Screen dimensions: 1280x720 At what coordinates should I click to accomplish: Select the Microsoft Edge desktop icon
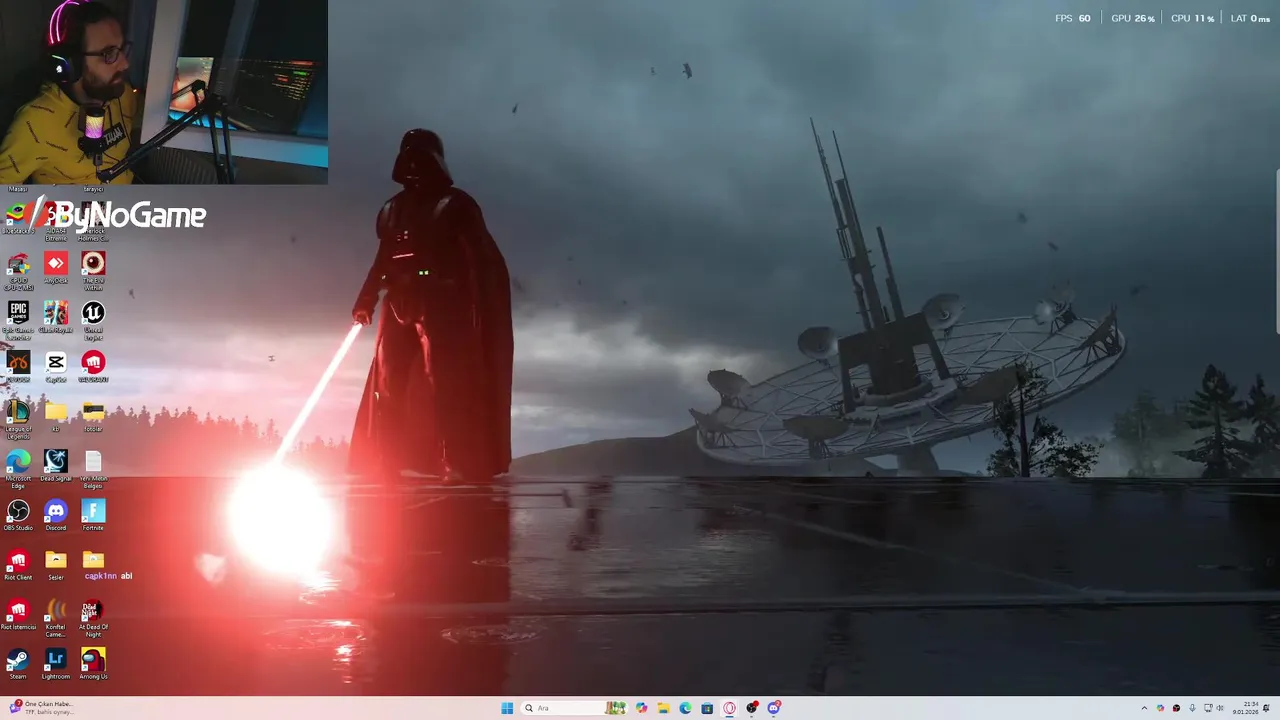18,468
